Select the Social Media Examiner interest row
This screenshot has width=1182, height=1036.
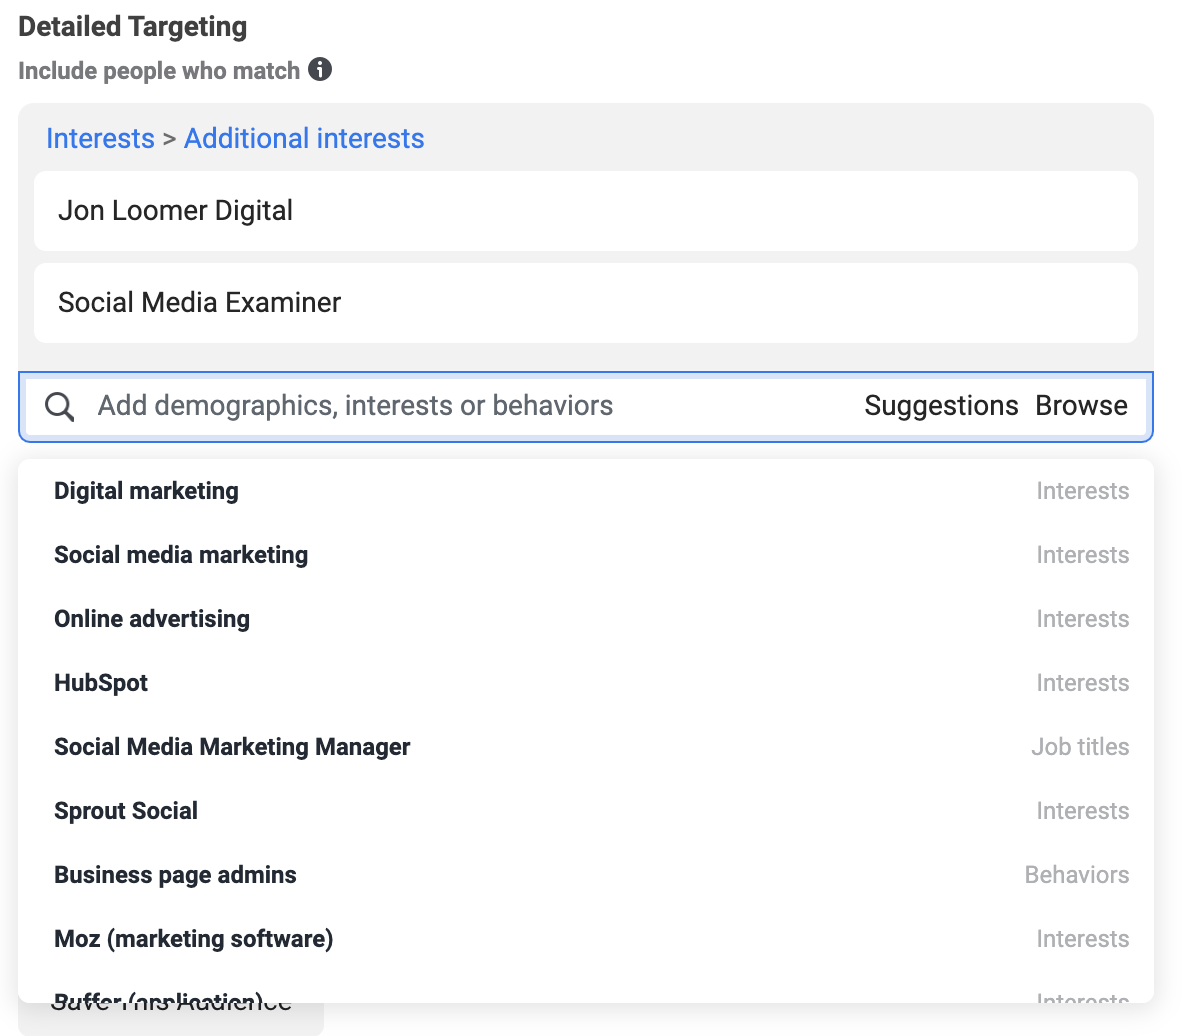[x=586, y=303]
